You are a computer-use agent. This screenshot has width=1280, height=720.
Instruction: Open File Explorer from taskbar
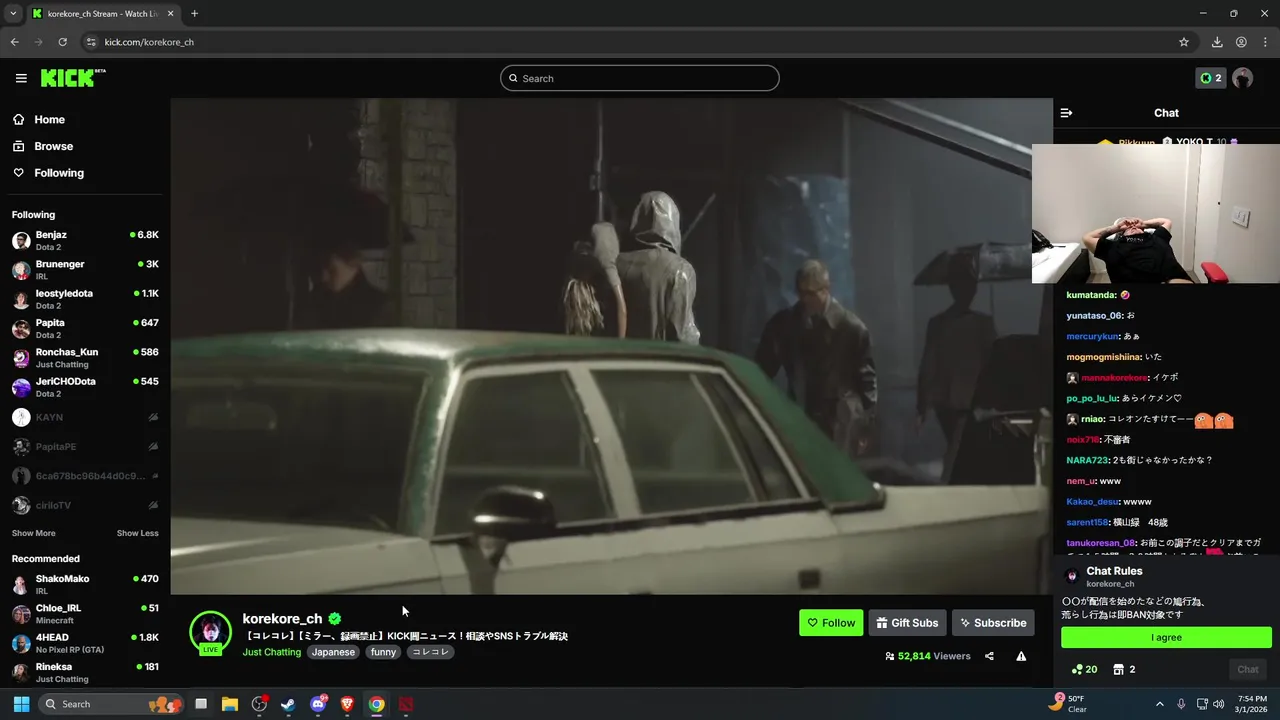(230, 704)
